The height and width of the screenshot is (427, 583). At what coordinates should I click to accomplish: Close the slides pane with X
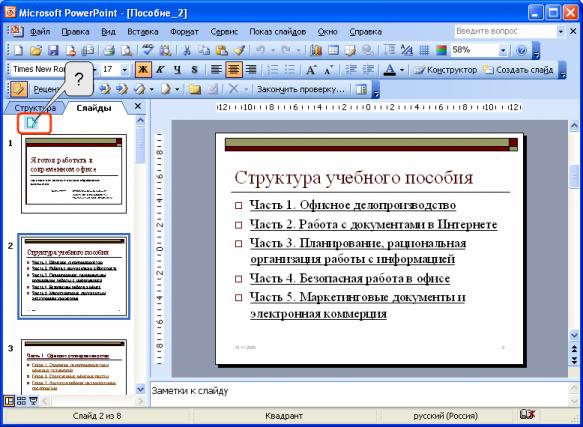pos(138,106)
